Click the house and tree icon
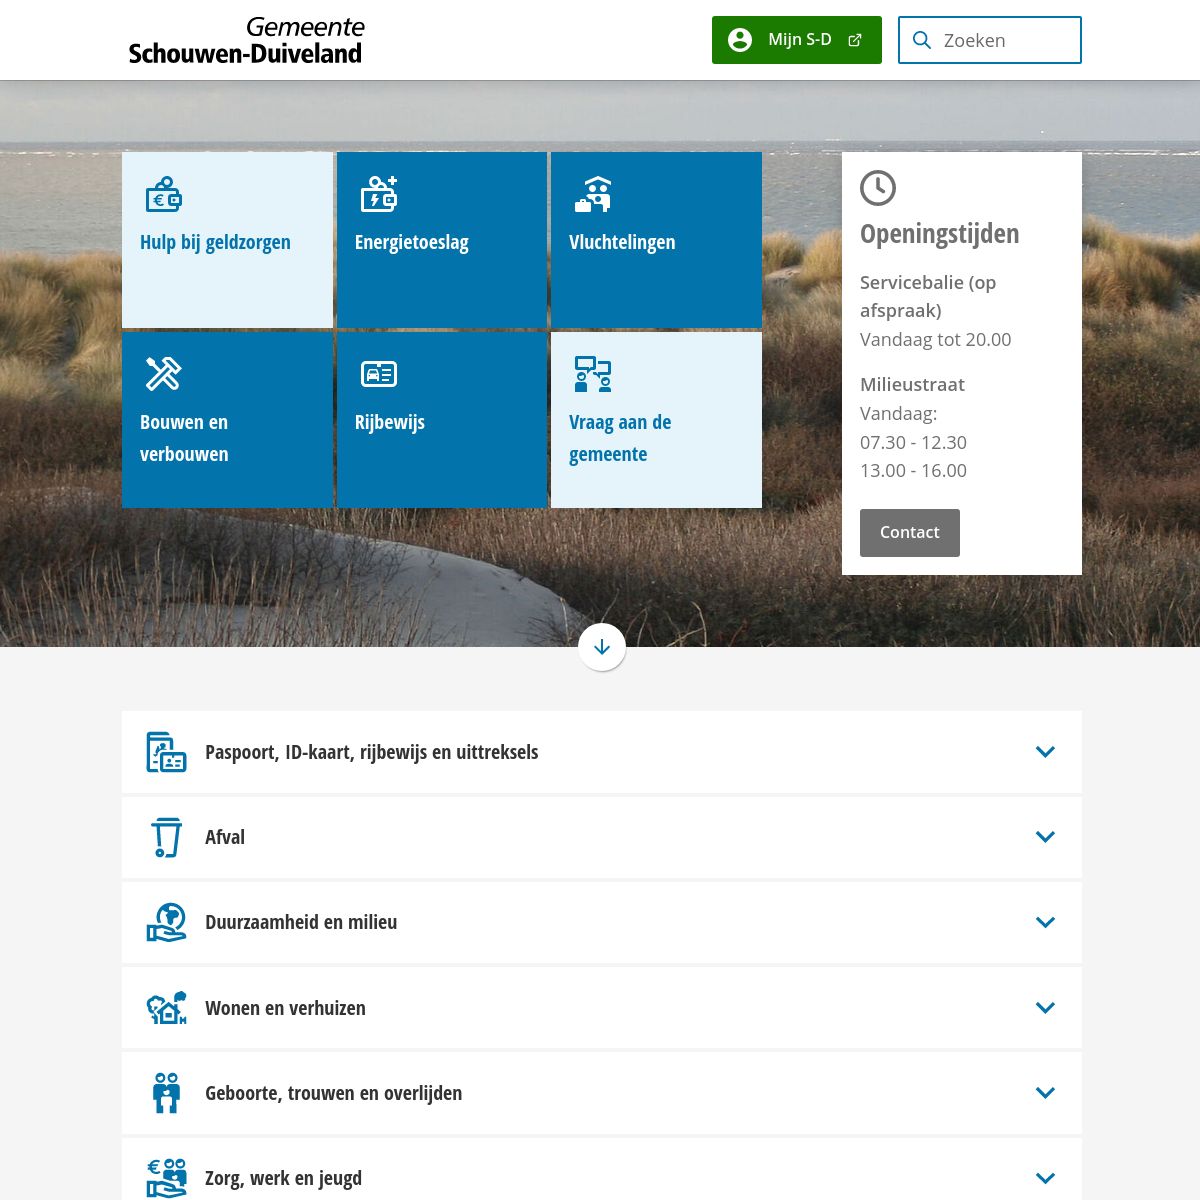Viewport: 1200px width, 1200px height. pyautogui.click(x=166, y=1008)
